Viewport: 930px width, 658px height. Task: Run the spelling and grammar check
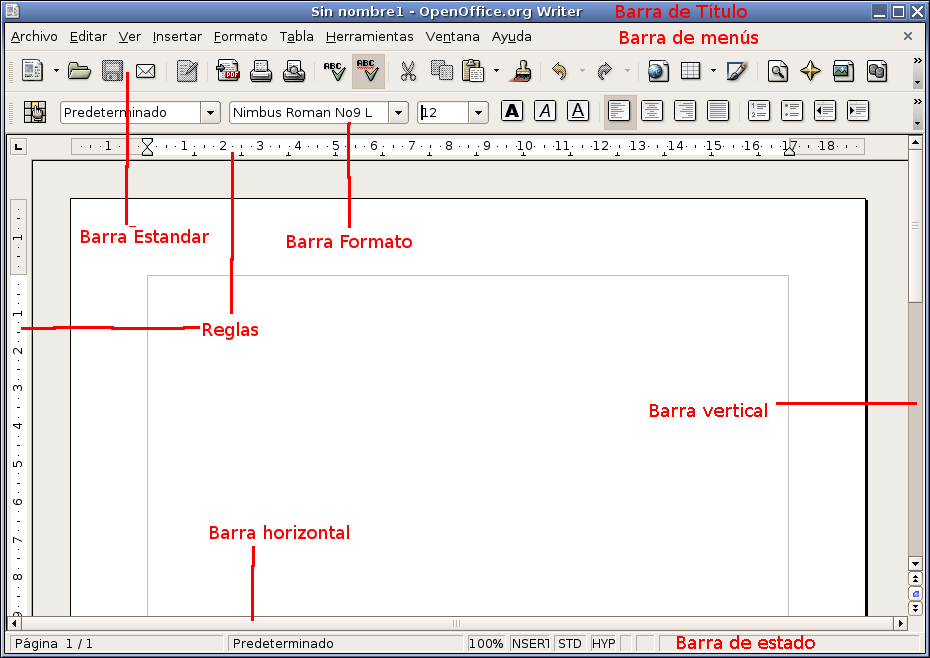335,71
